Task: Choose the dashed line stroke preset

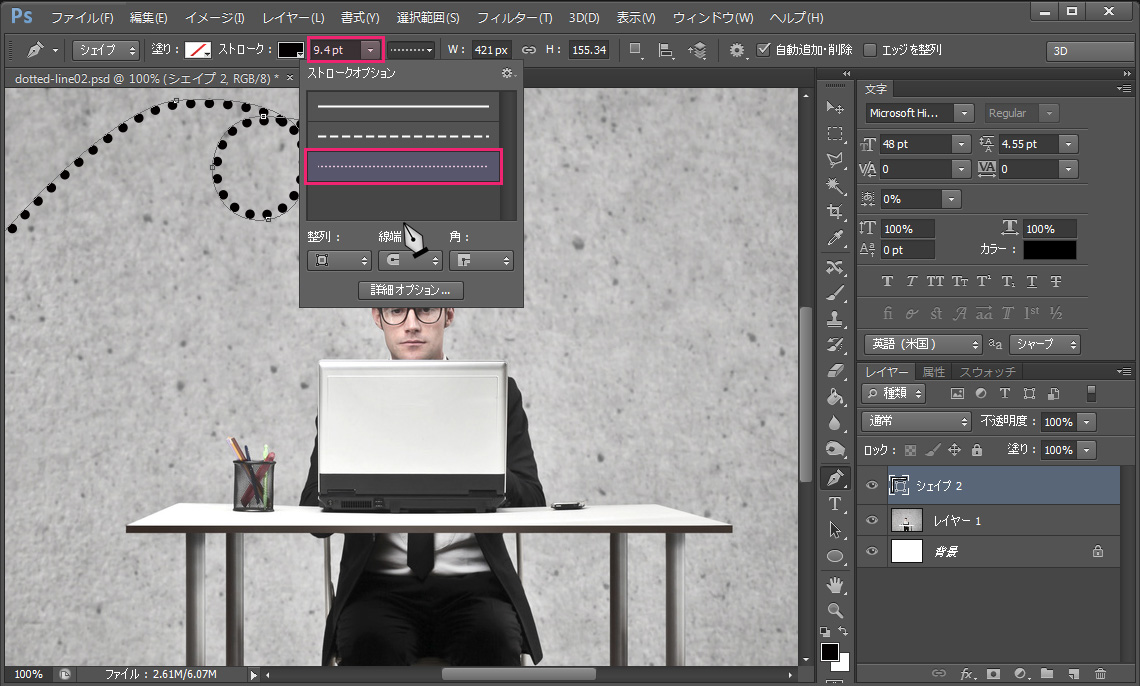Action: click(x=404, y=136)
